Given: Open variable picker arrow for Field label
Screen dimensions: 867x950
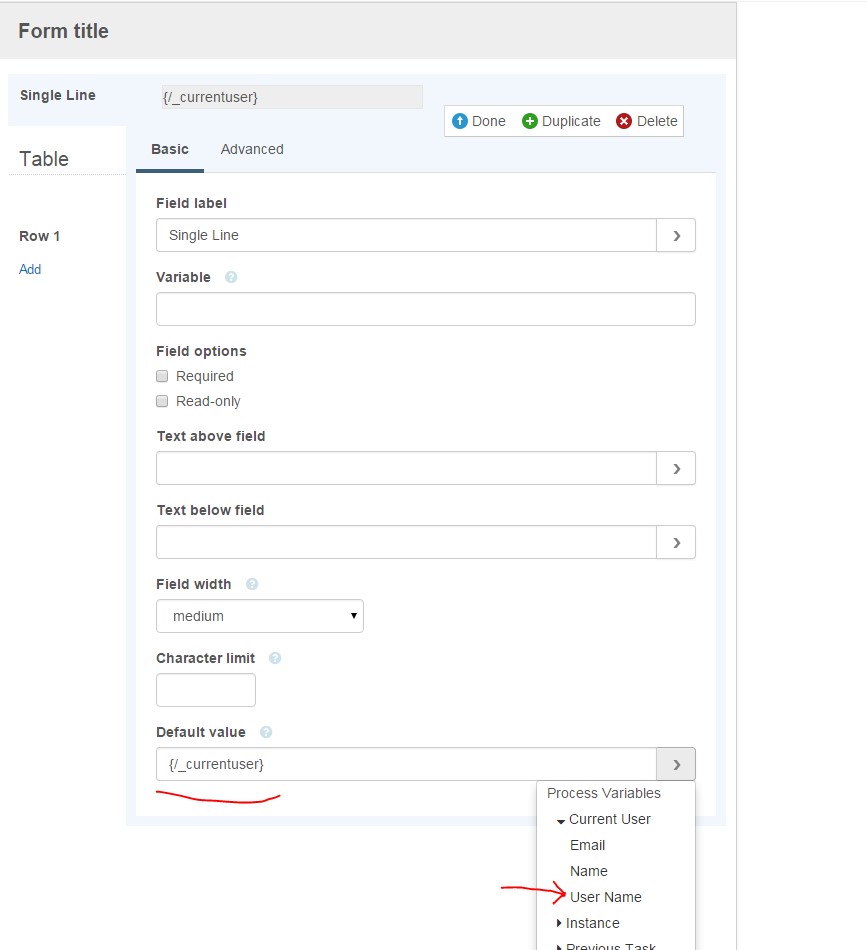Looking at the screenshot, I should [676, 235].
